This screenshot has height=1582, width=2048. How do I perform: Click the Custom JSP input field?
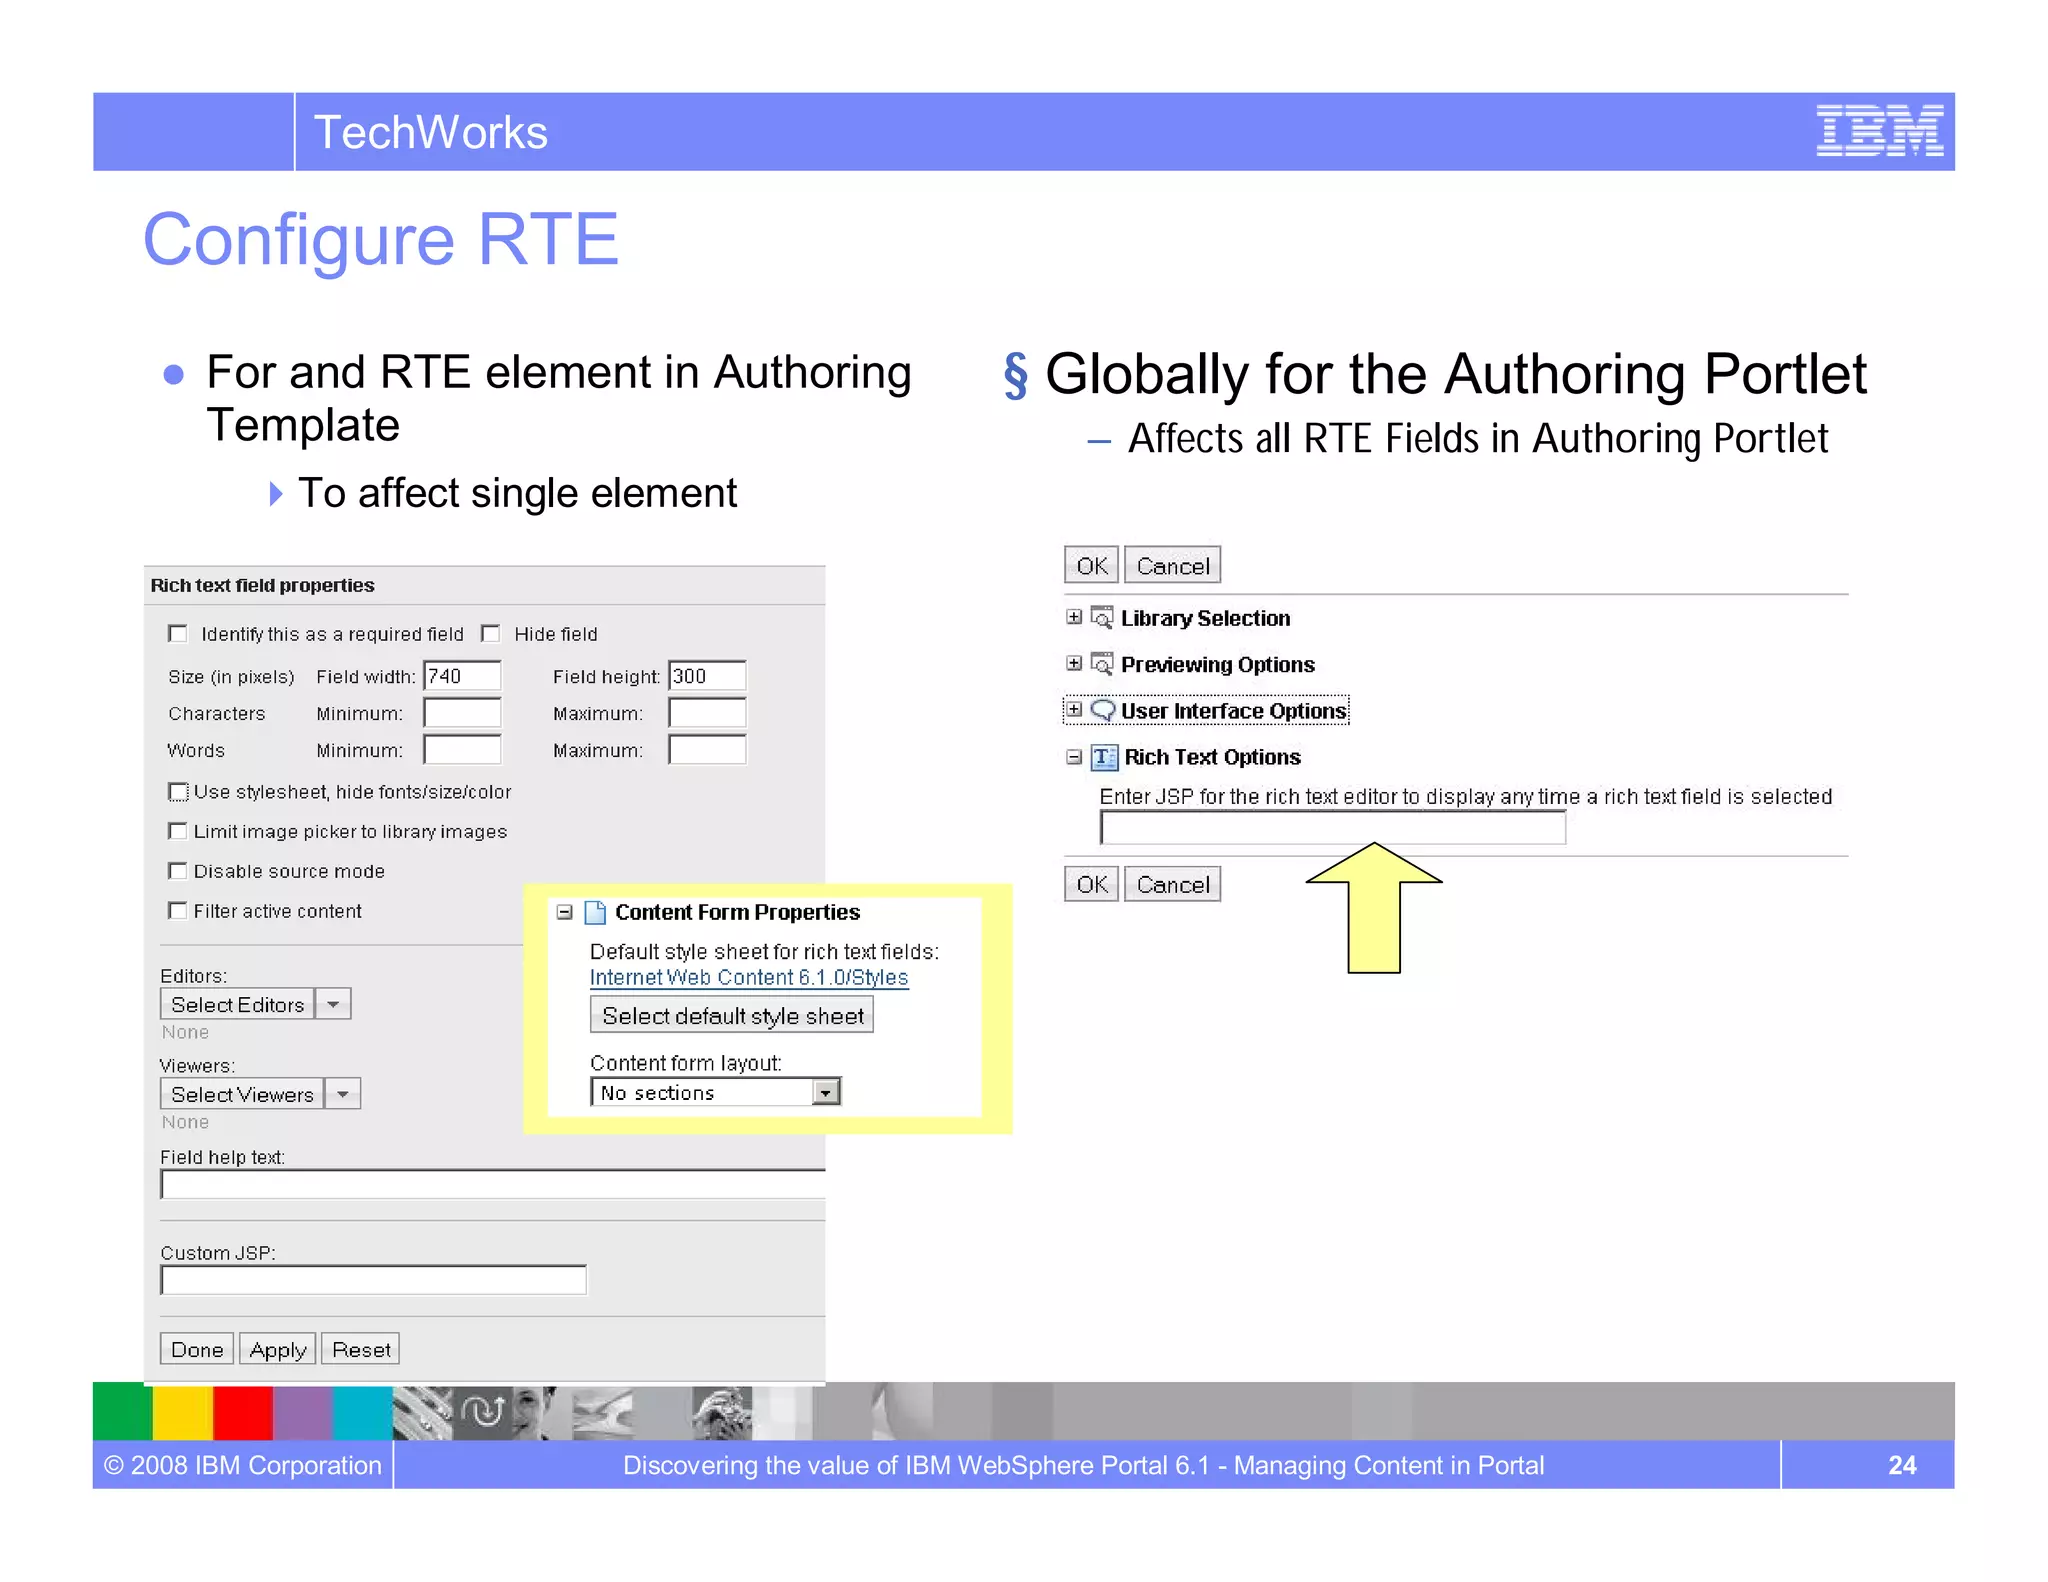374,1280
